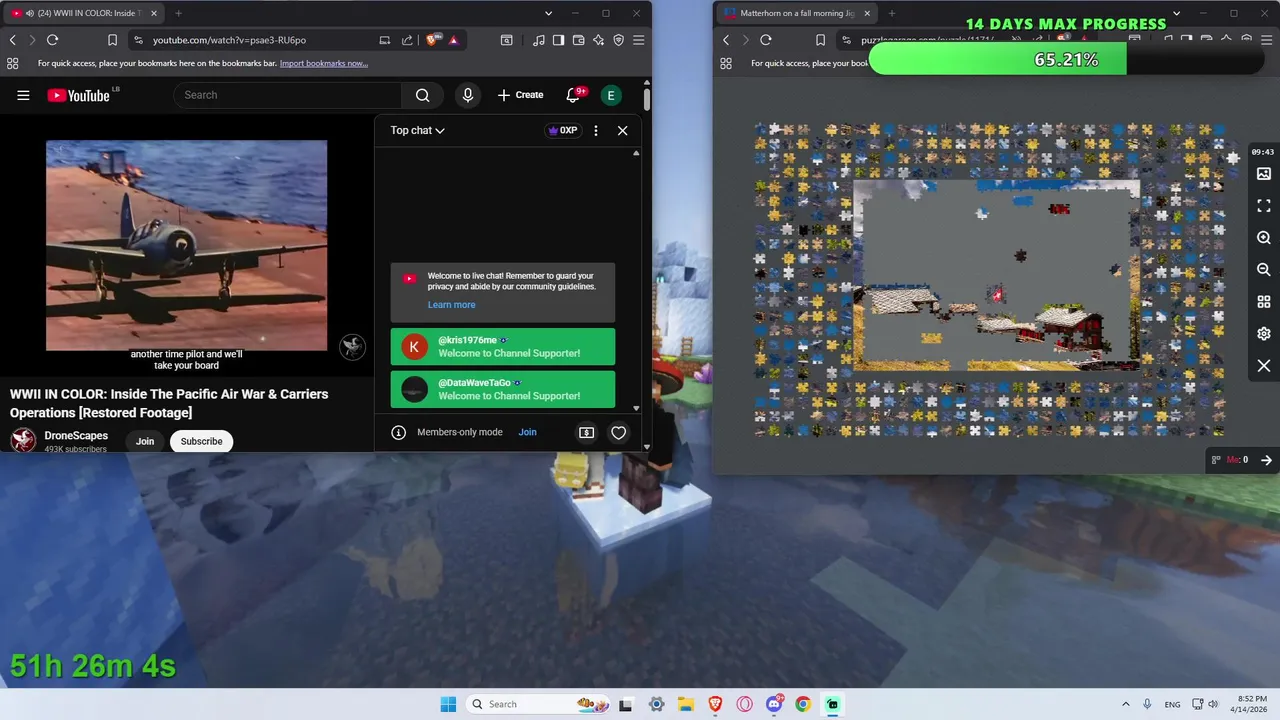
Task: Open a new tab in YouTube window
Action: click(178, 13)
